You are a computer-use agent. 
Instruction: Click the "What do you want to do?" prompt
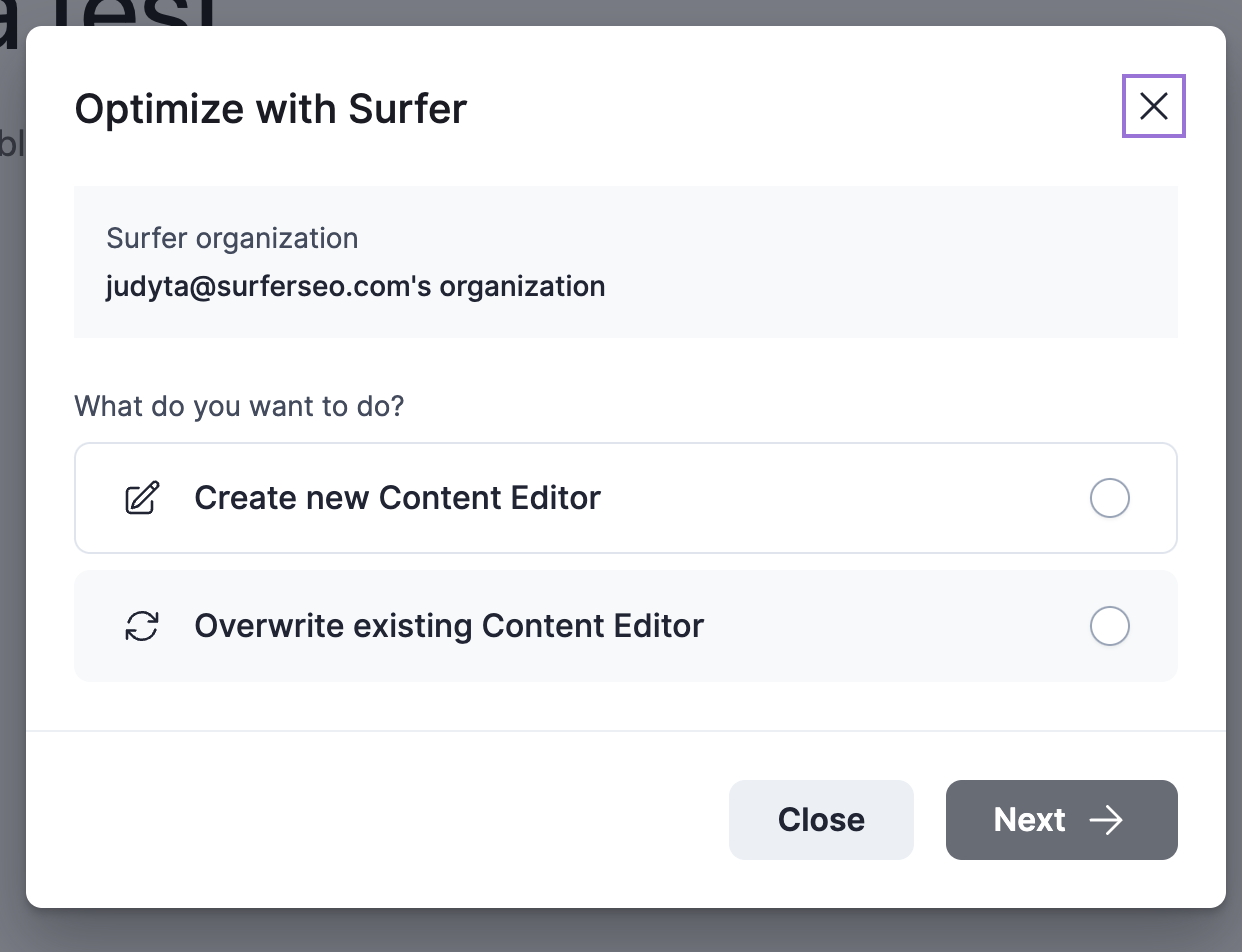(x=239, y=407)
